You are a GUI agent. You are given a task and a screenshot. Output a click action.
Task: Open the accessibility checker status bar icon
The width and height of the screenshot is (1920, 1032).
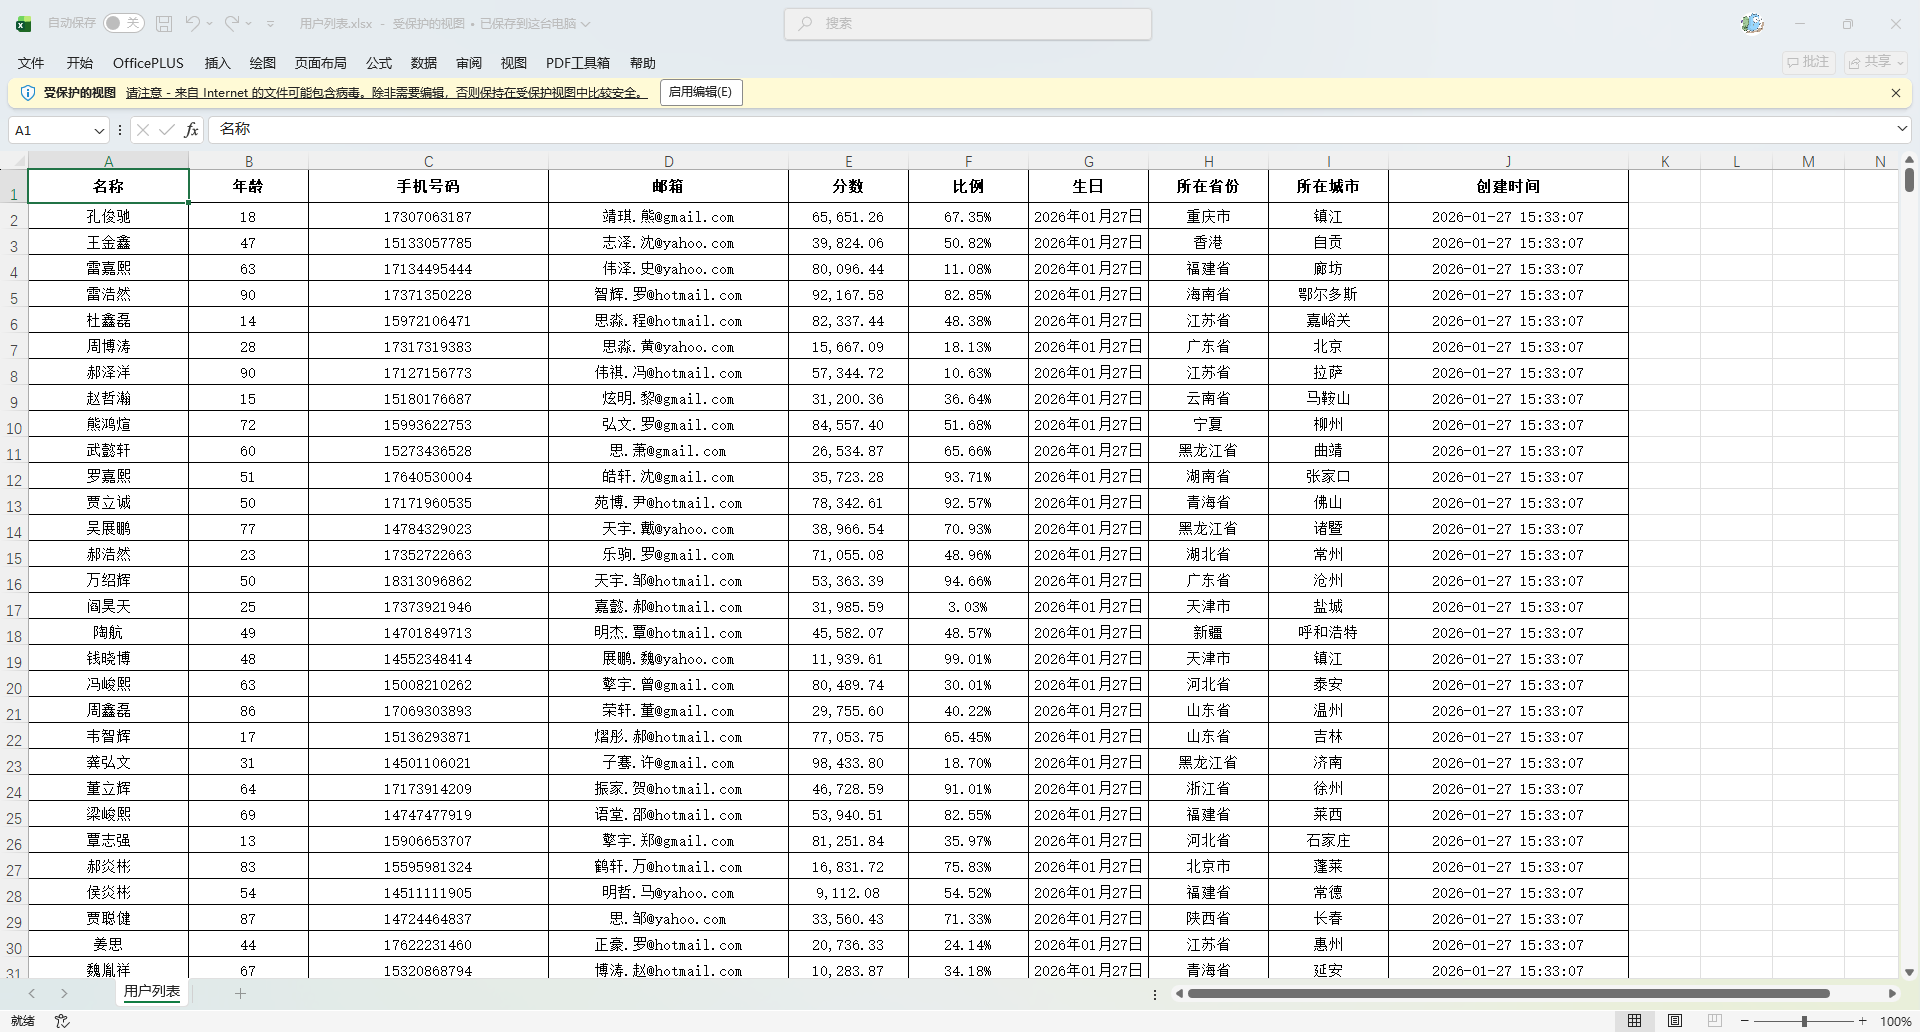pyautogui.click(x=62, y=1021)
